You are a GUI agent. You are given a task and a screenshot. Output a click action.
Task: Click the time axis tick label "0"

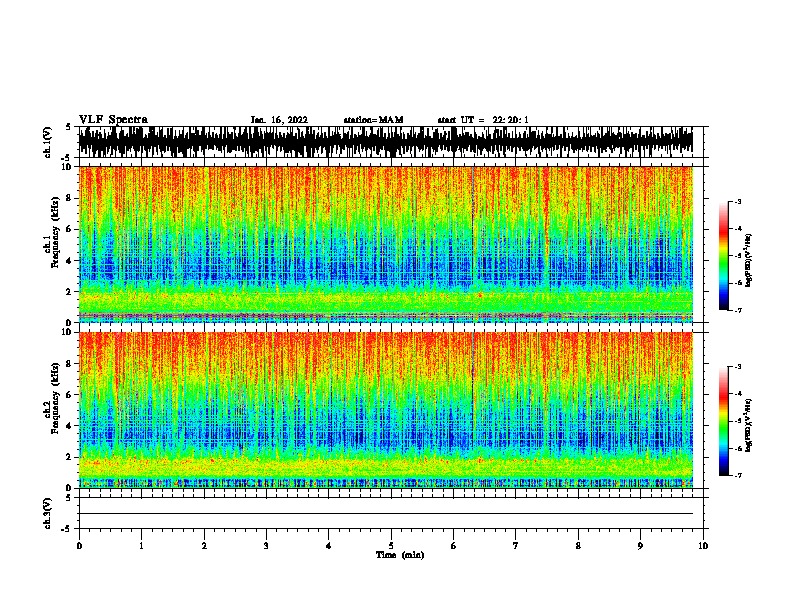[x=79, y=546]
